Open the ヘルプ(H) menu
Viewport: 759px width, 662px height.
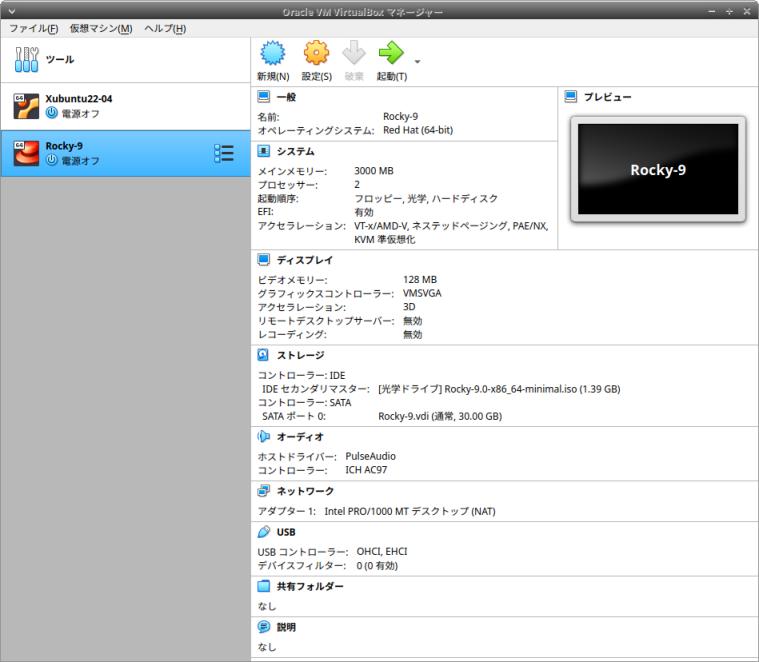point(165,29)
